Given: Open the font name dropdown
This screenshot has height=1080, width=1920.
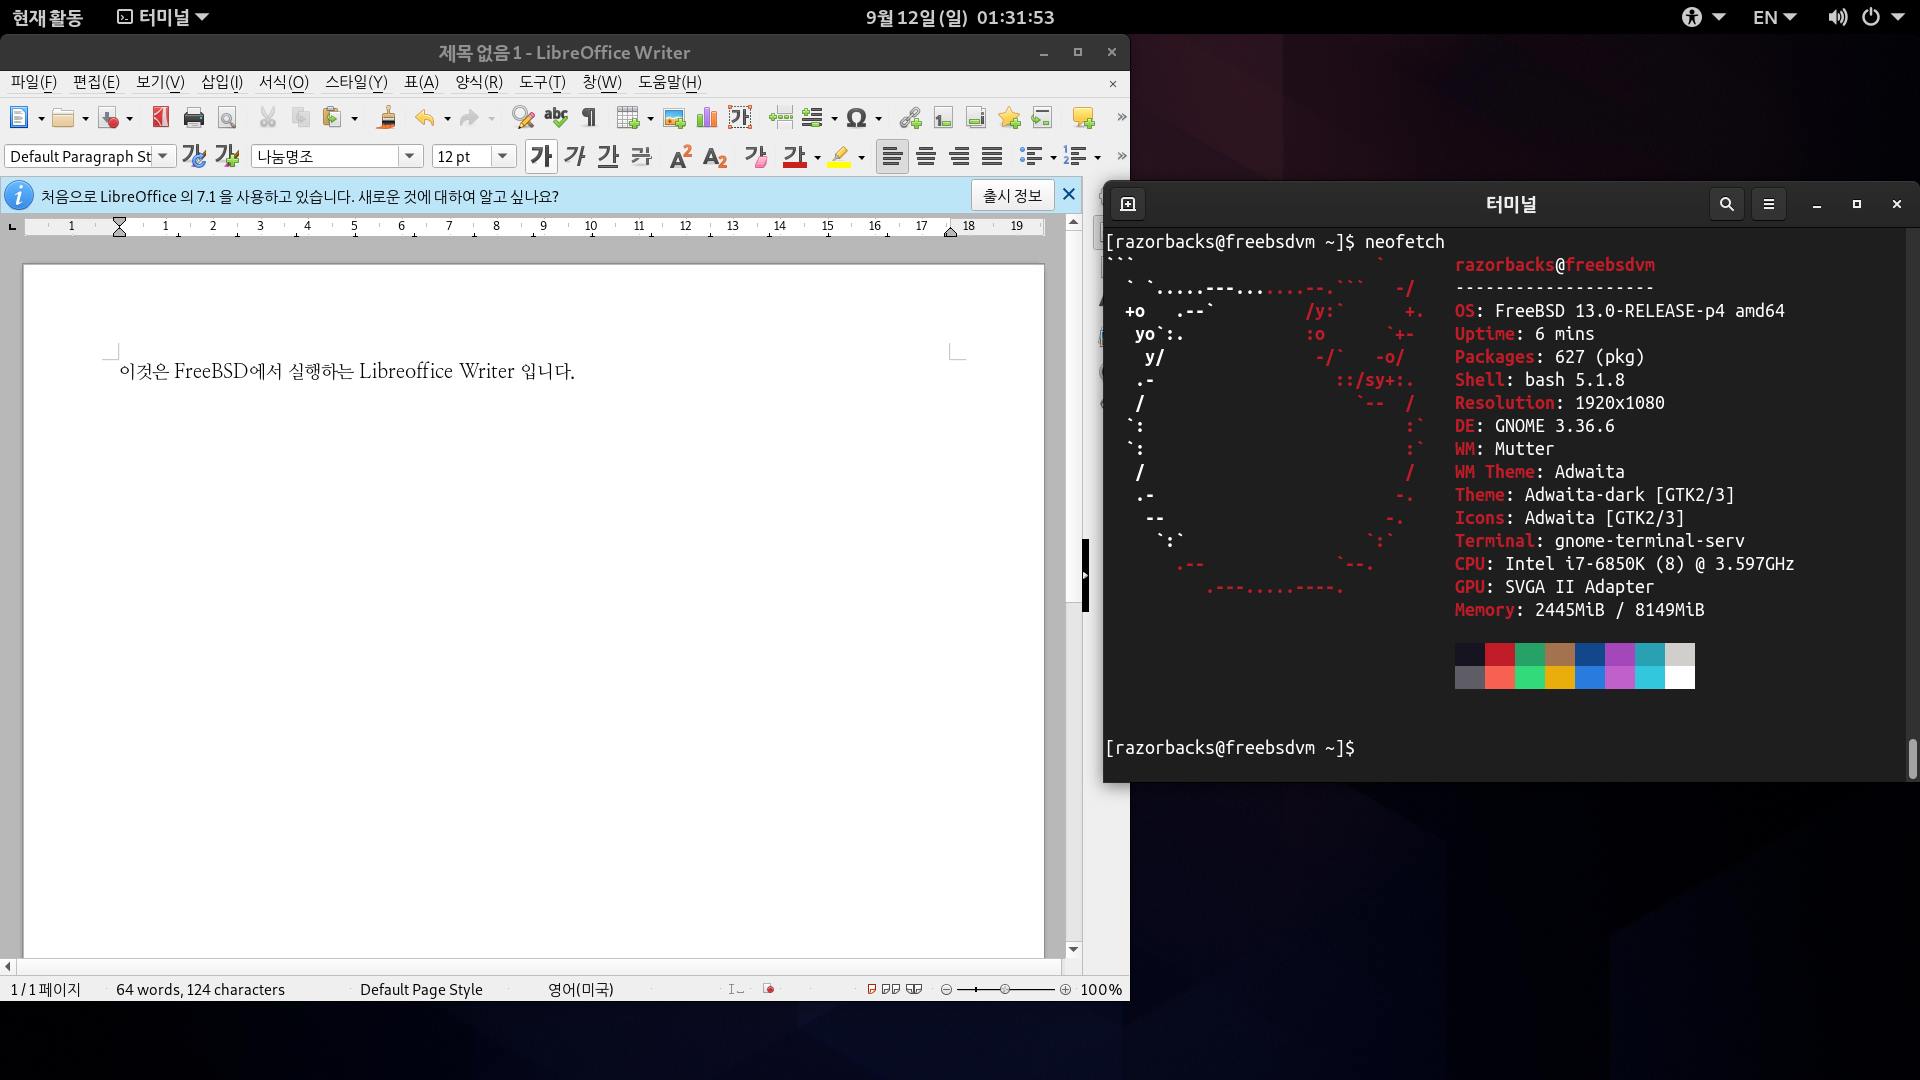Looking at the screenshot, I should coord(409,156).
